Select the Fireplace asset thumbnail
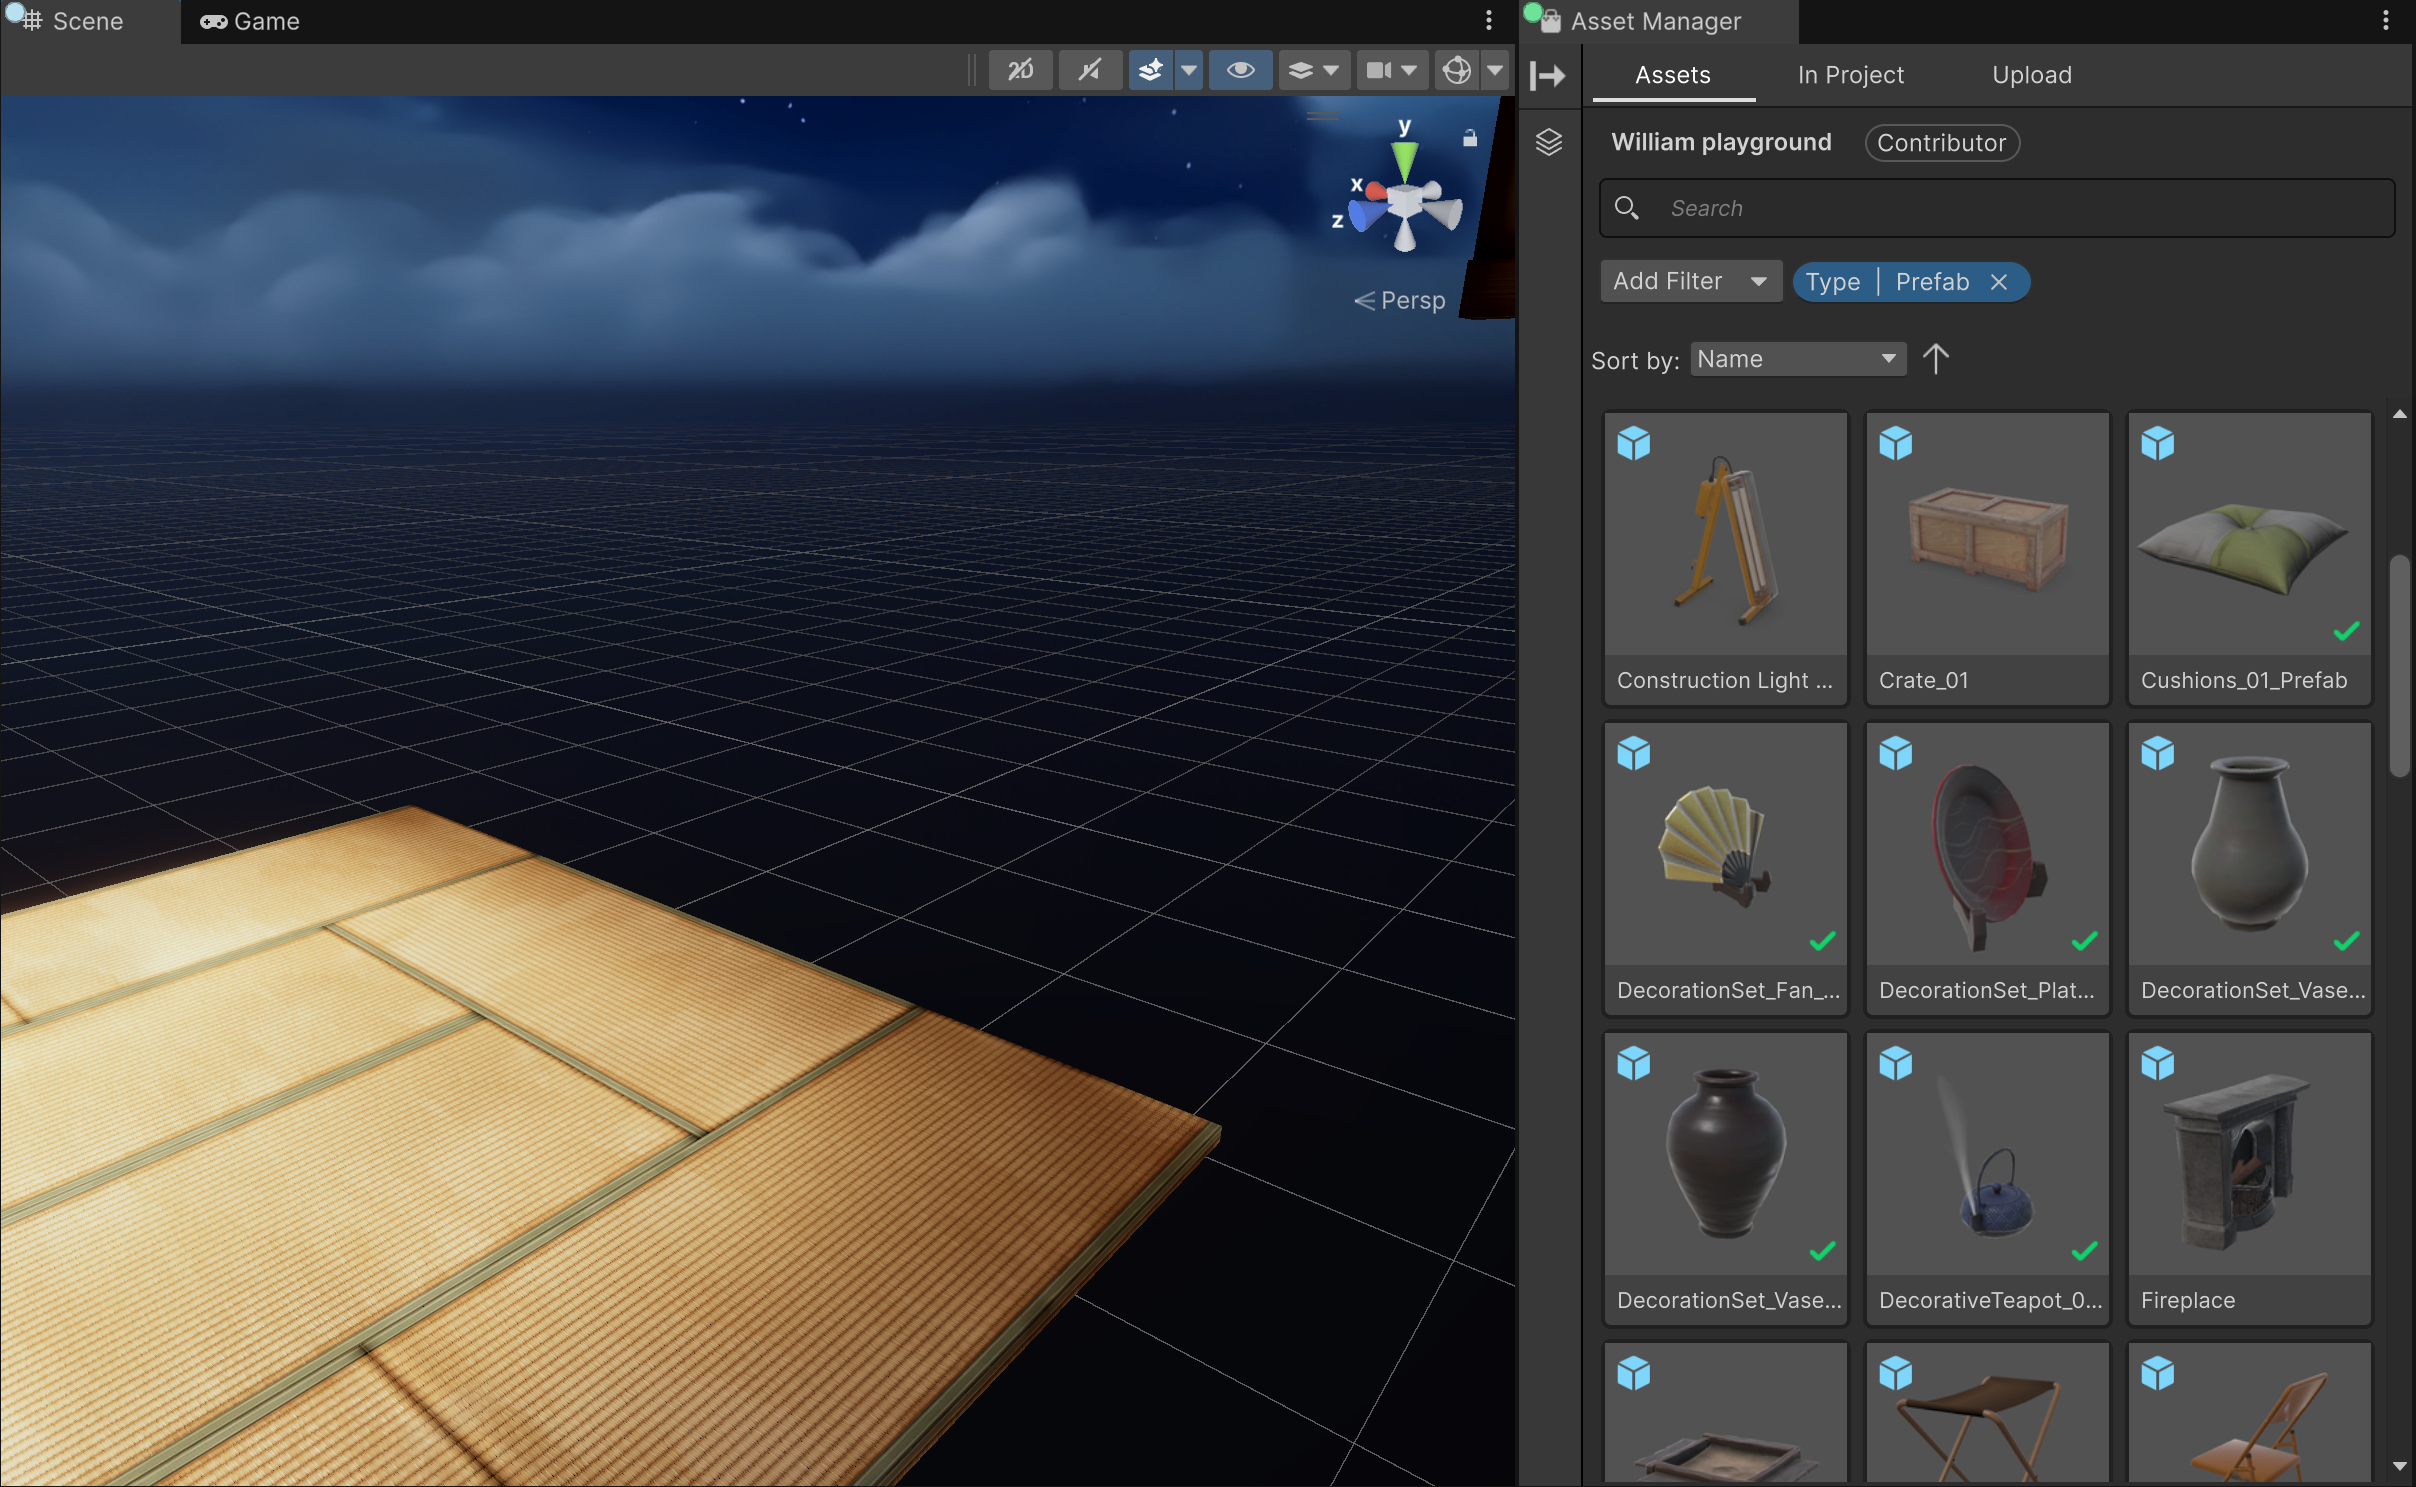Image resolution: width=2416 pixels, height=1487 pixels. tap(2250, 1154)
